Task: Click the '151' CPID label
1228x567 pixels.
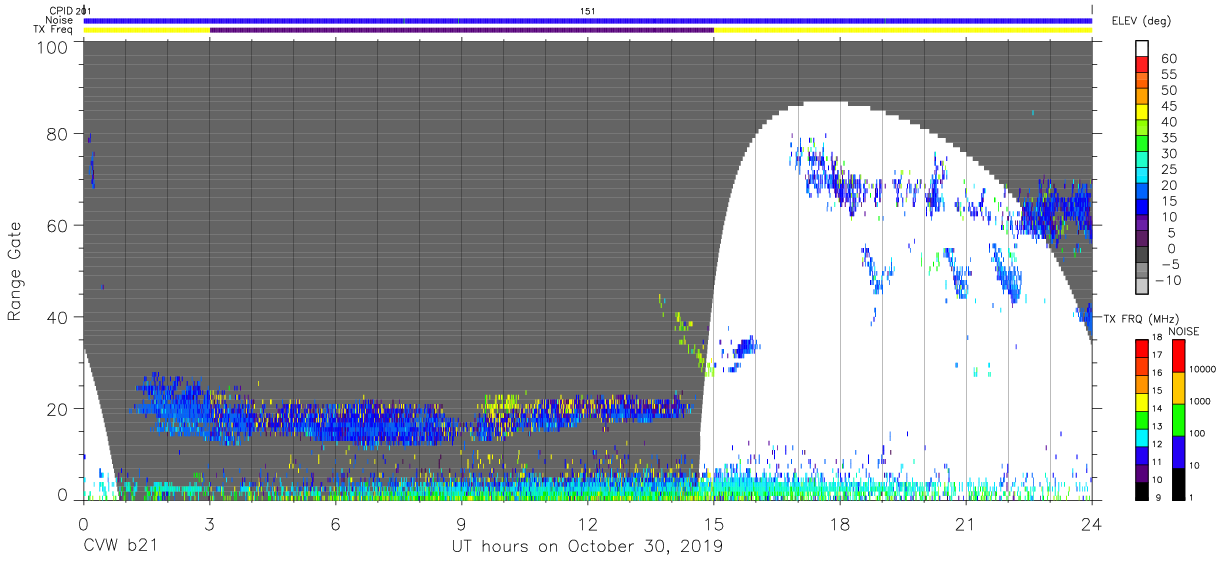Action: [588, 11]
